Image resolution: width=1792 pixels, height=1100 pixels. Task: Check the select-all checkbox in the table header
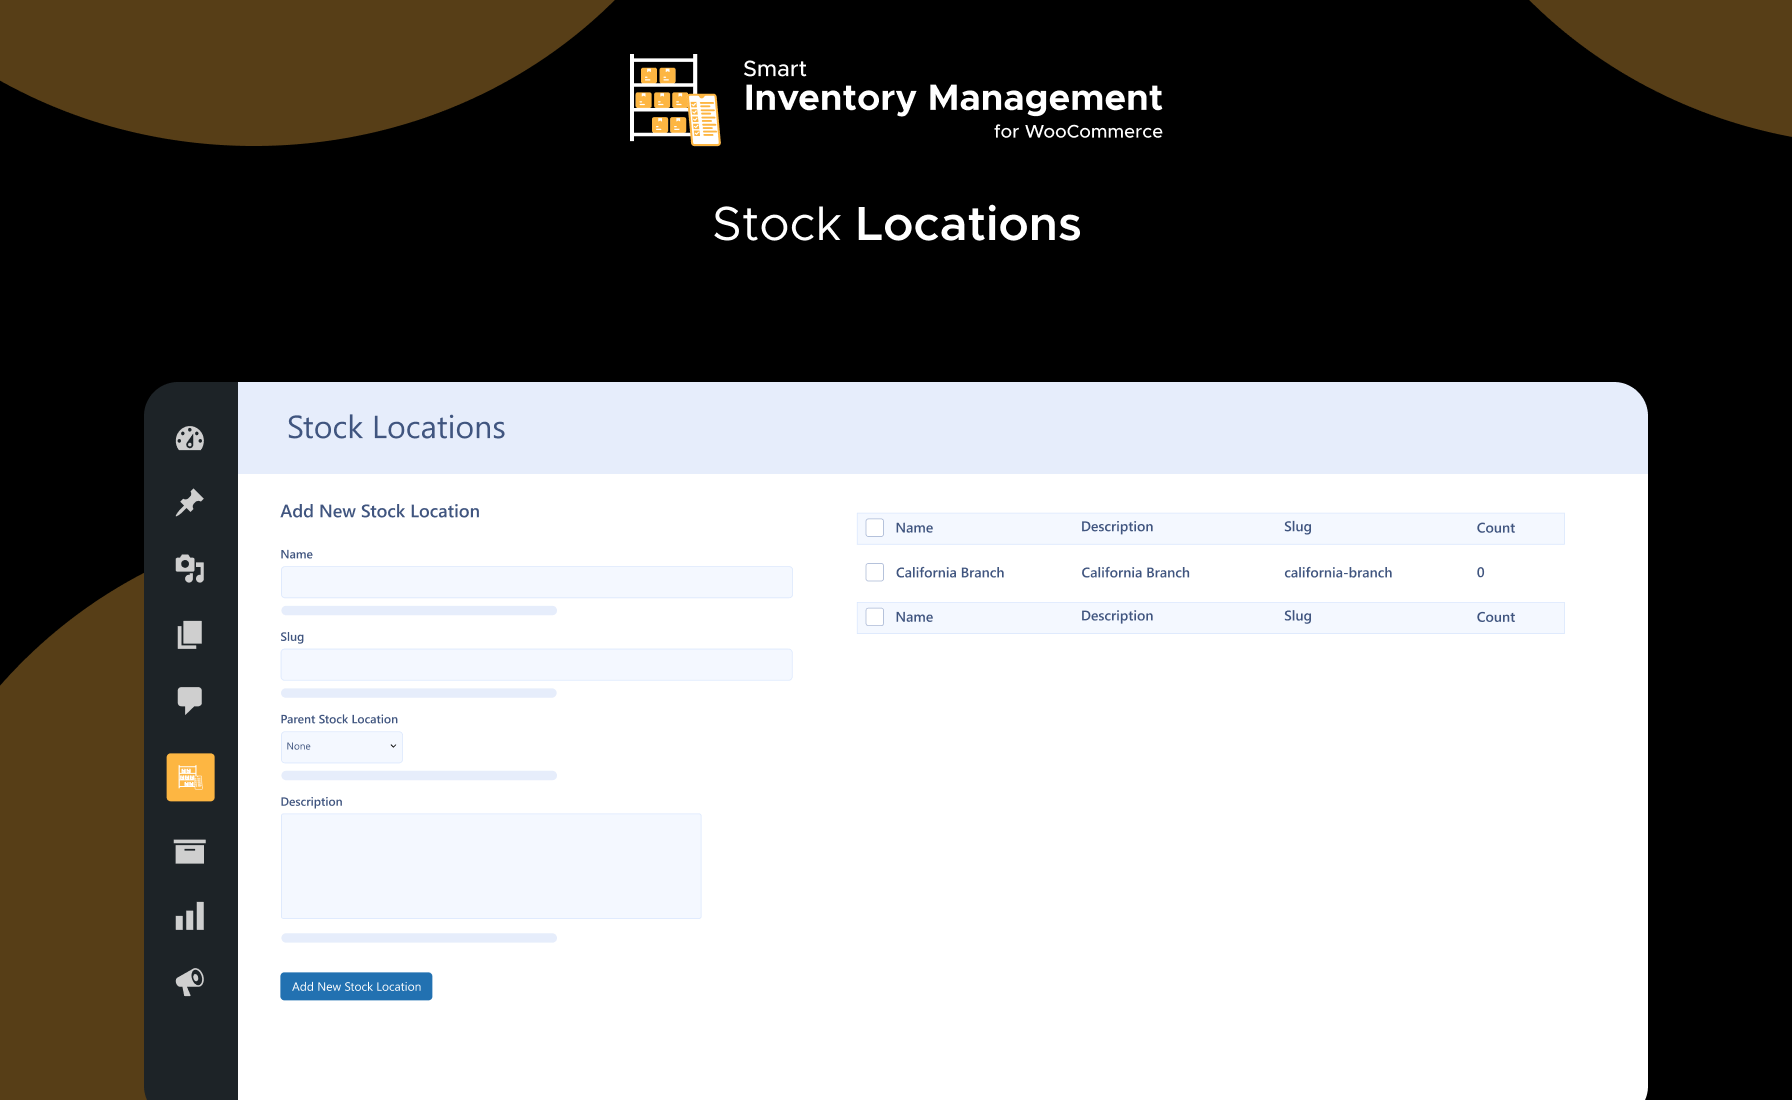pyautogui.click(x=874, y=527)
